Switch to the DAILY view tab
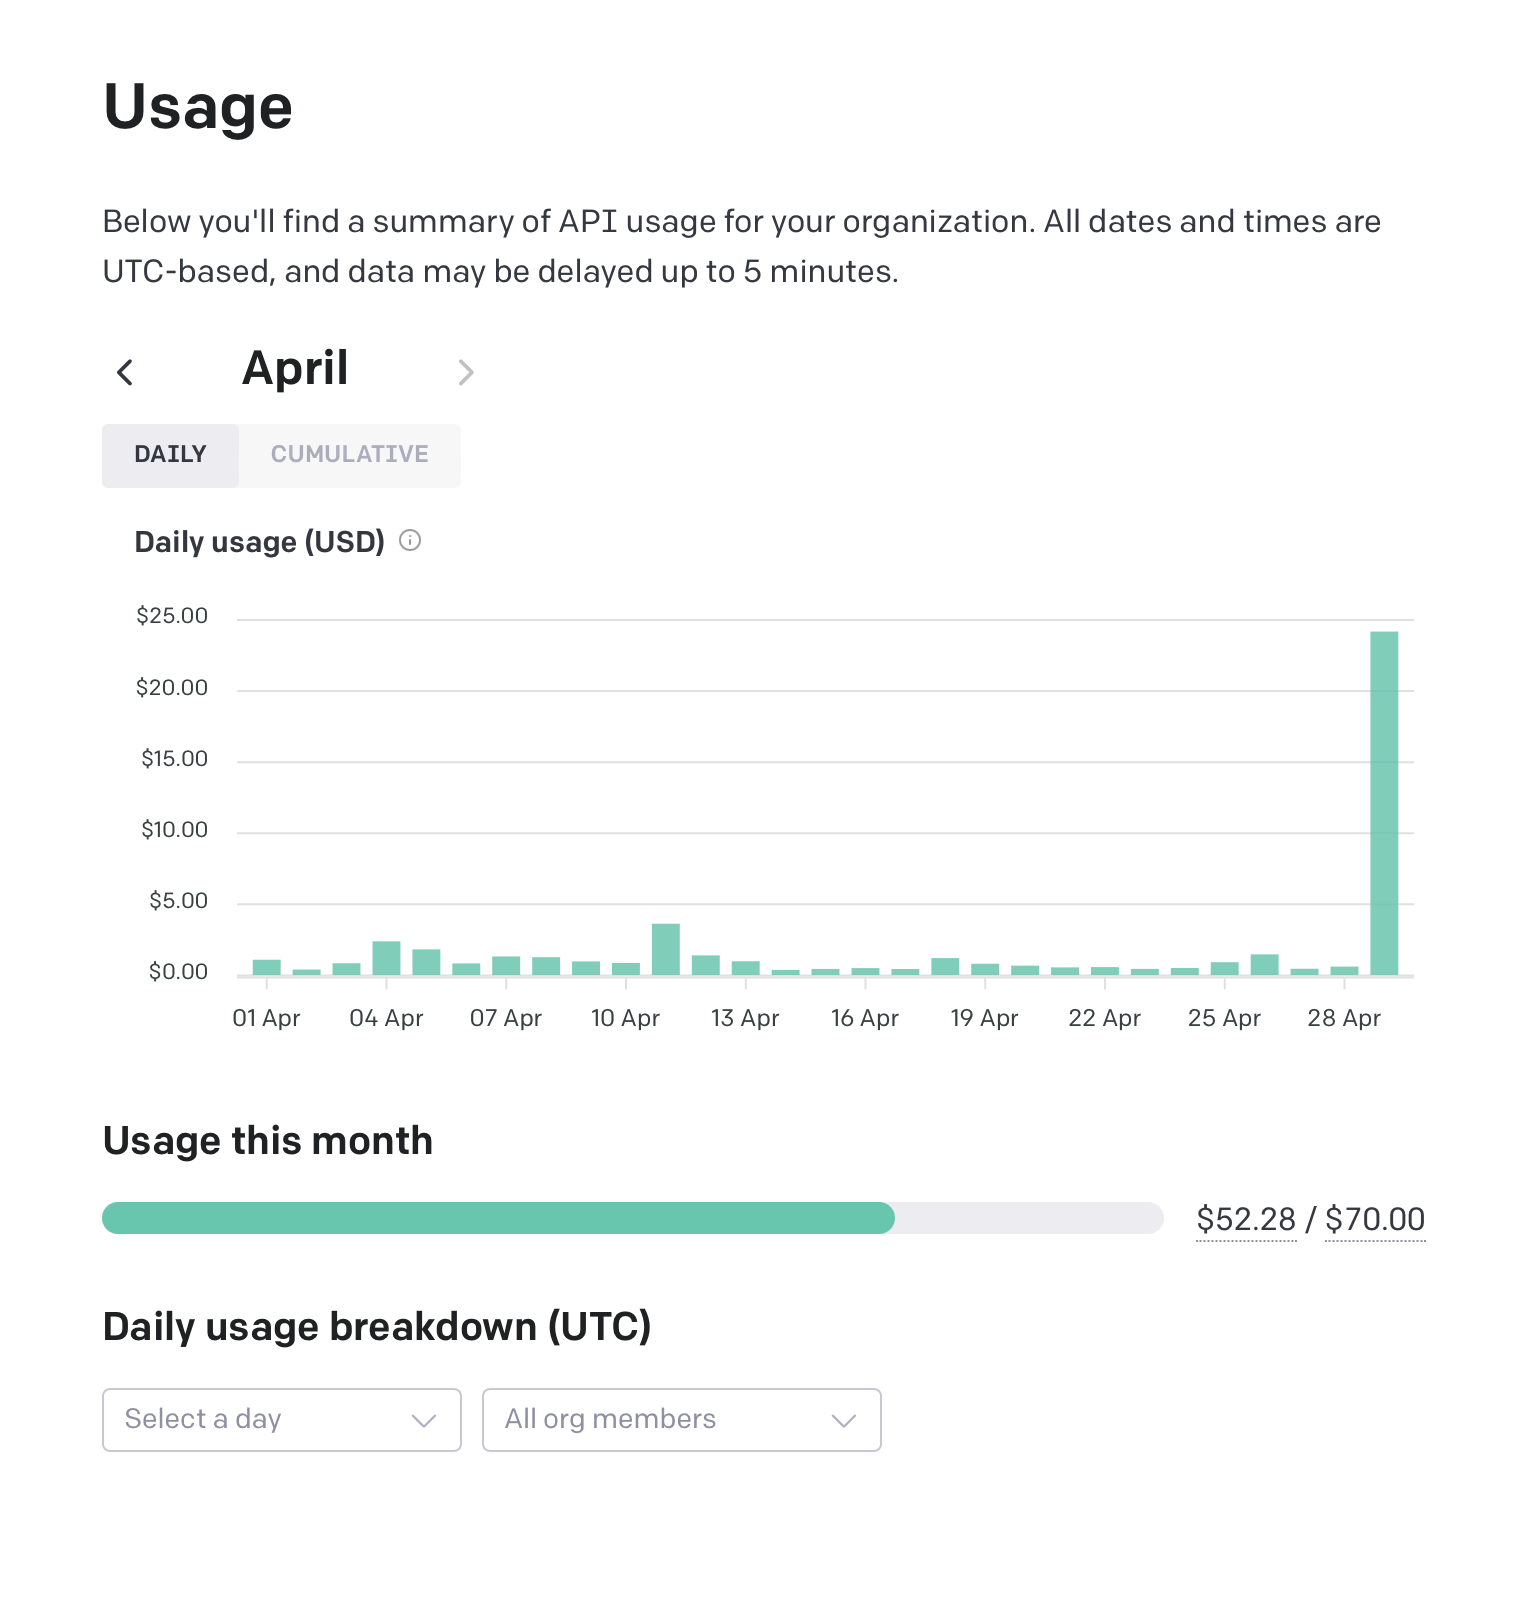This screenshot has width=1522, height=1614. tap(170, 455)
